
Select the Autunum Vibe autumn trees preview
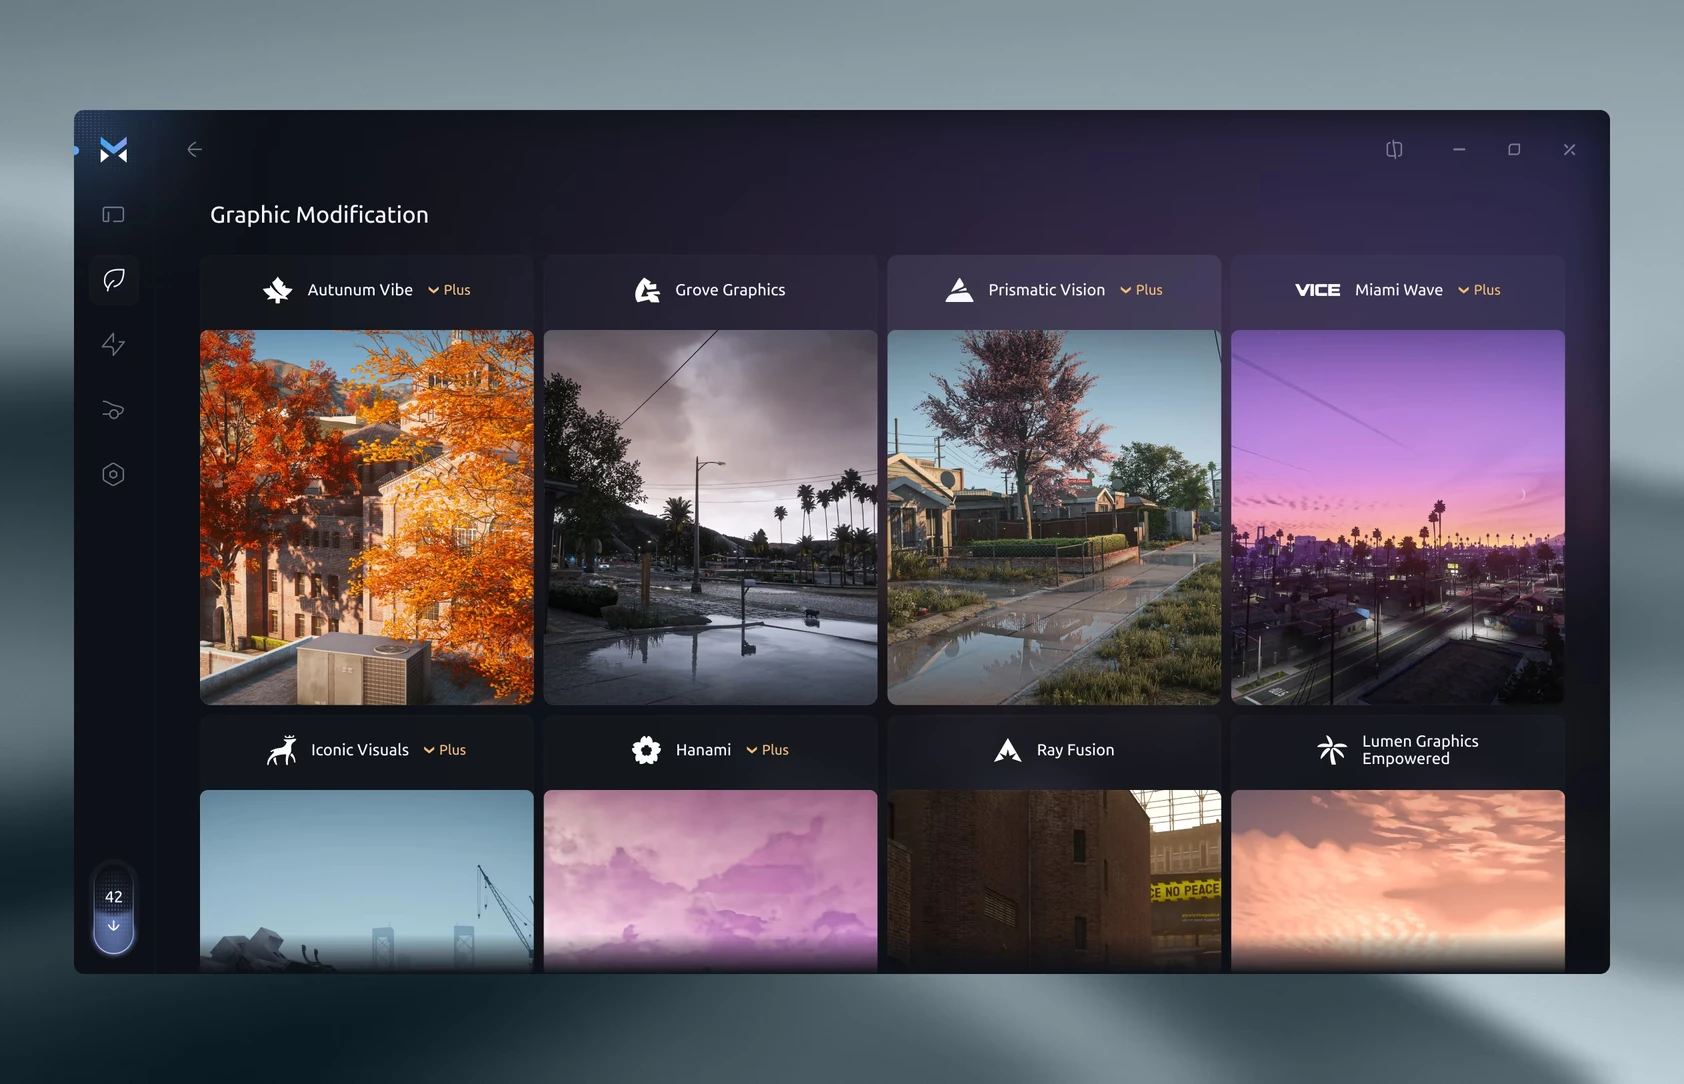click(367, 517)
